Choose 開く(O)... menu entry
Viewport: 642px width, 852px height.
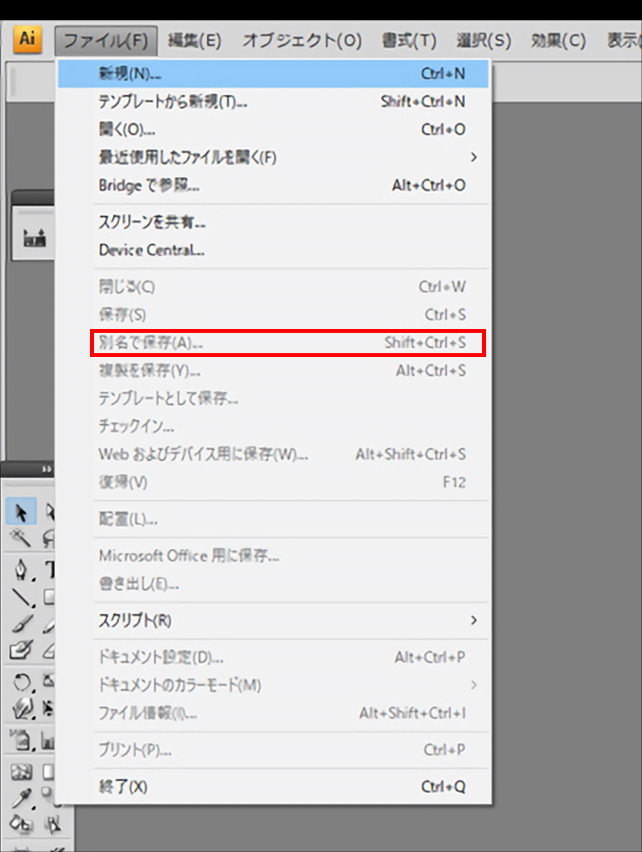coord(273,129)
